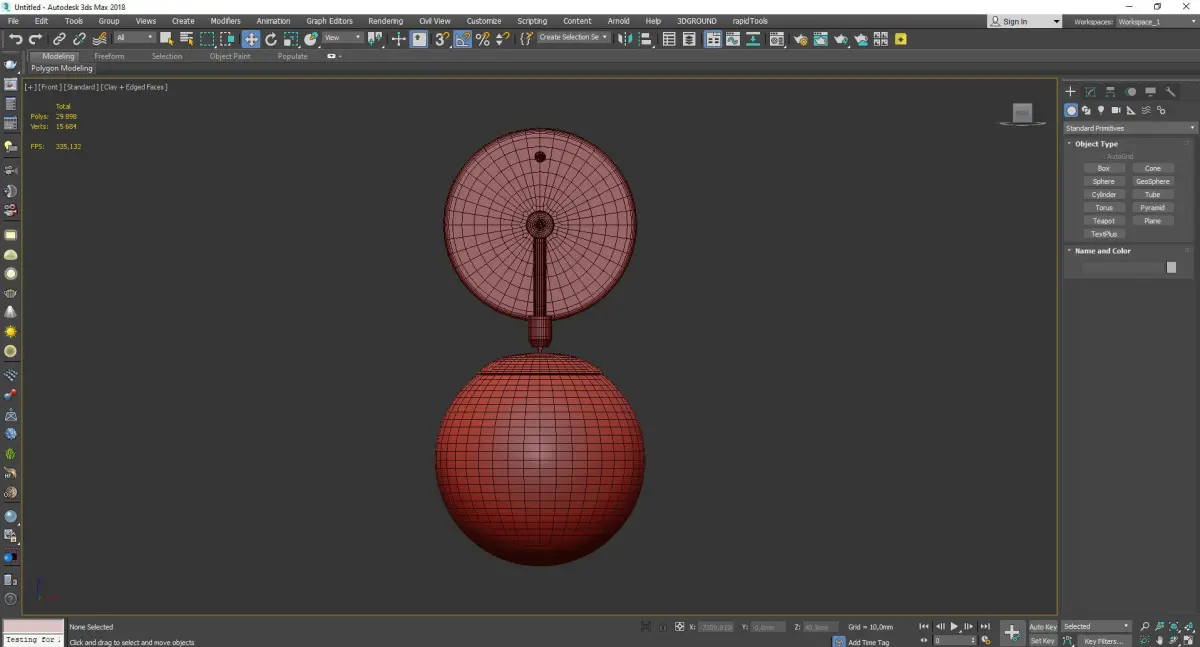Open the Schematic View icon

pyautogui.click(x=752, y=39)
